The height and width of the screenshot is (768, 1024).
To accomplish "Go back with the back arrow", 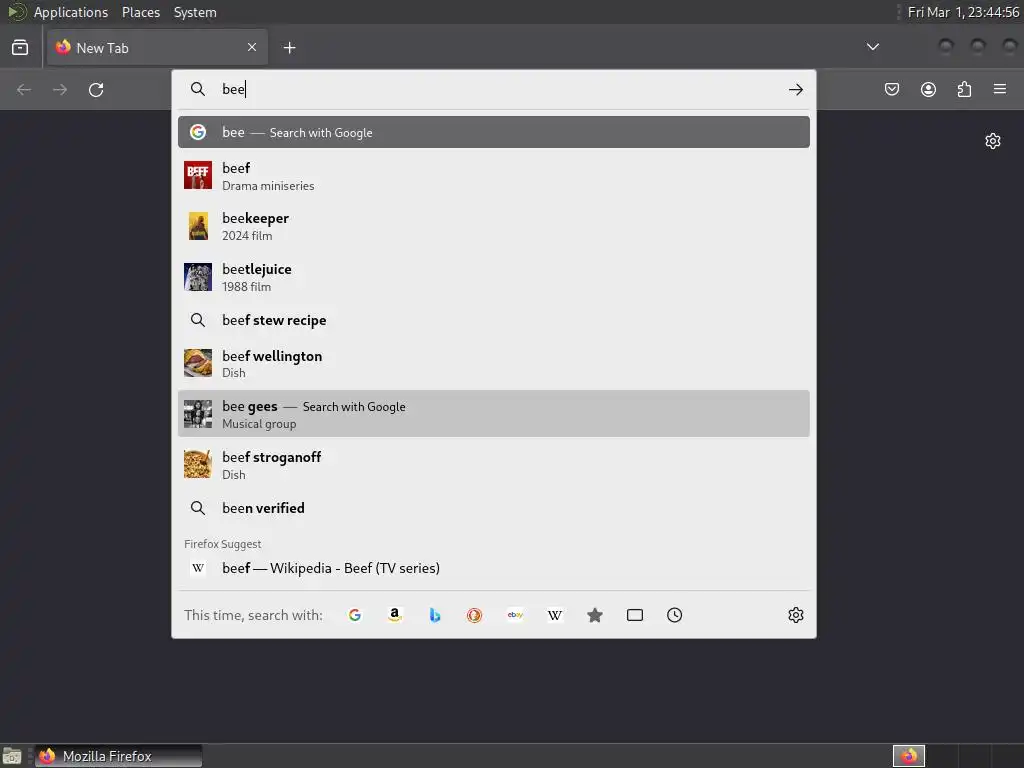I will point(24,89).
